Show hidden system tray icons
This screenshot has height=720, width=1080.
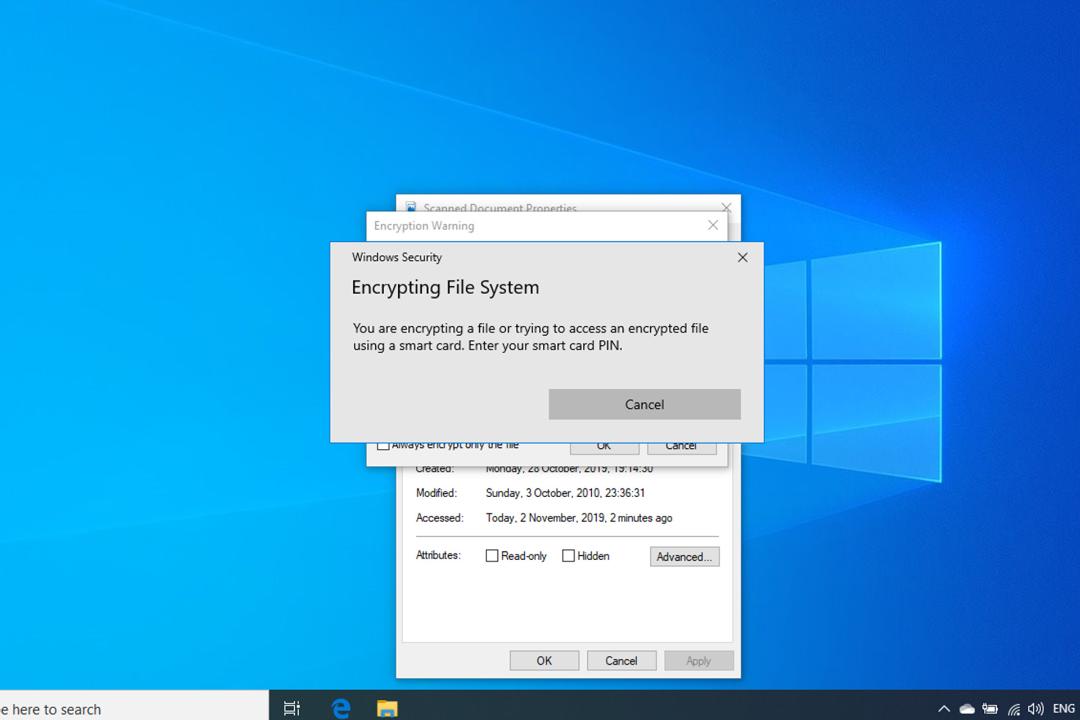(x=944, y=708)
